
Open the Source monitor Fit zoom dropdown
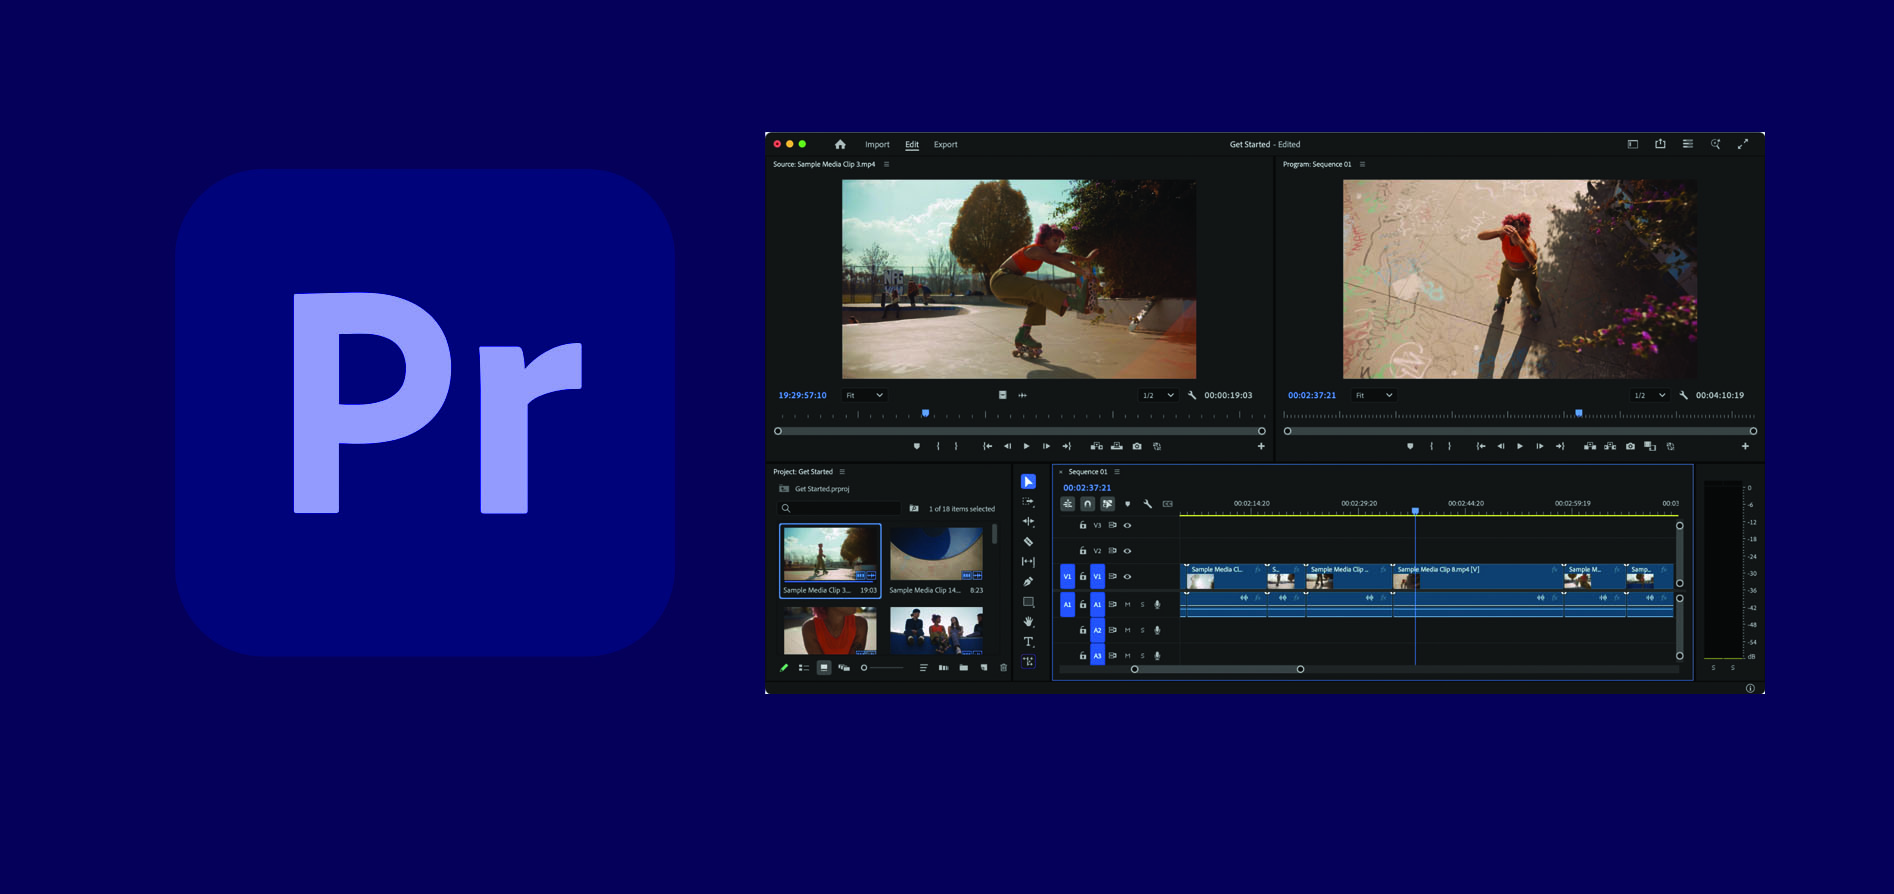[864, 396]
